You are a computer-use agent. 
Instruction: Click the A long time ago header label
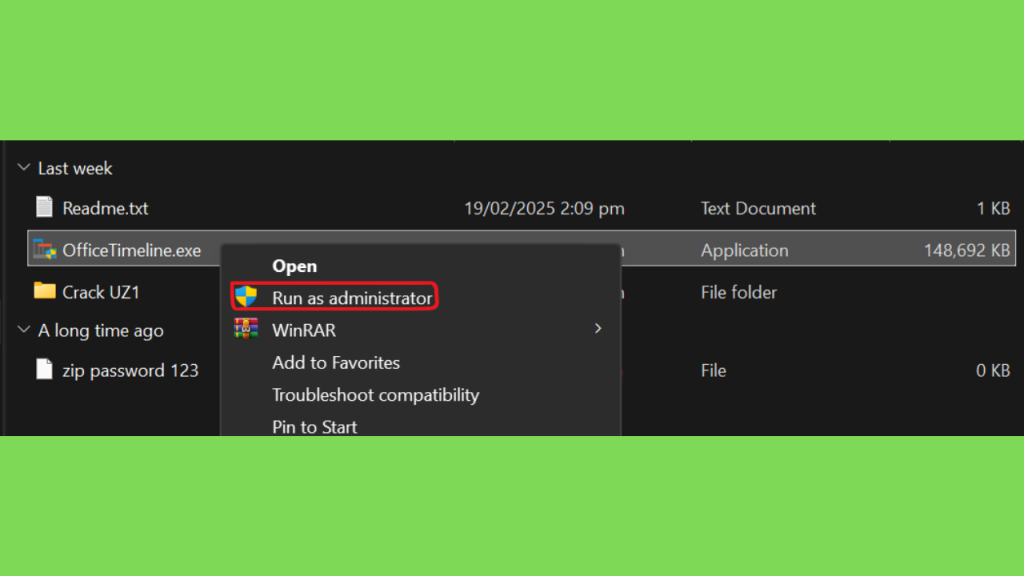(x=101, y=330)
